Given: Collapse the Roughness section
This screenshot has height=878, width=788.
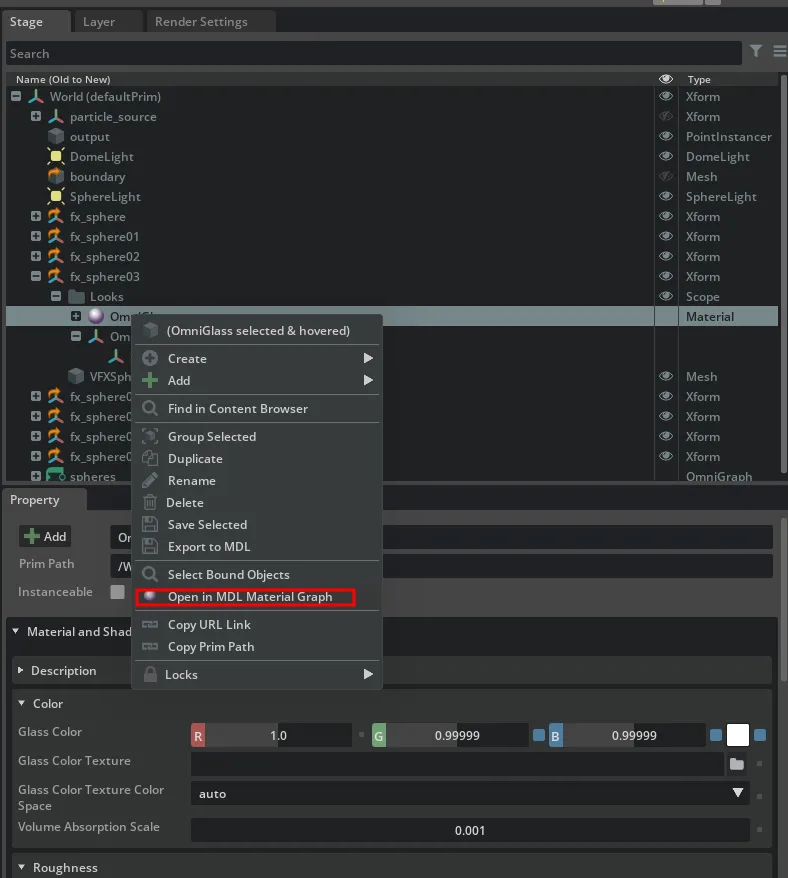Looking at the screenshot, I should click(21, 867).
